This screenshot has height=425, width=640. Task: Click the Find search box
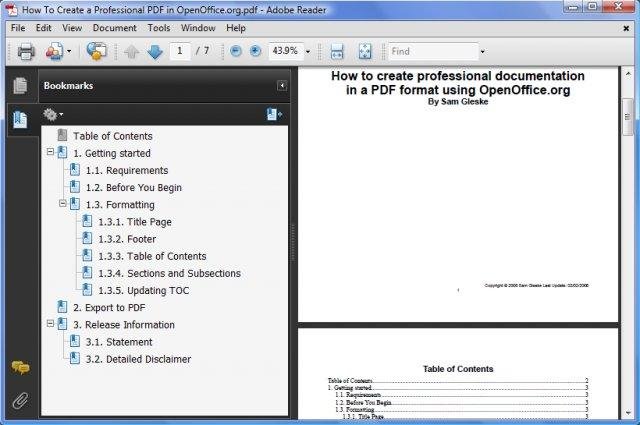(x=433, y=51)
